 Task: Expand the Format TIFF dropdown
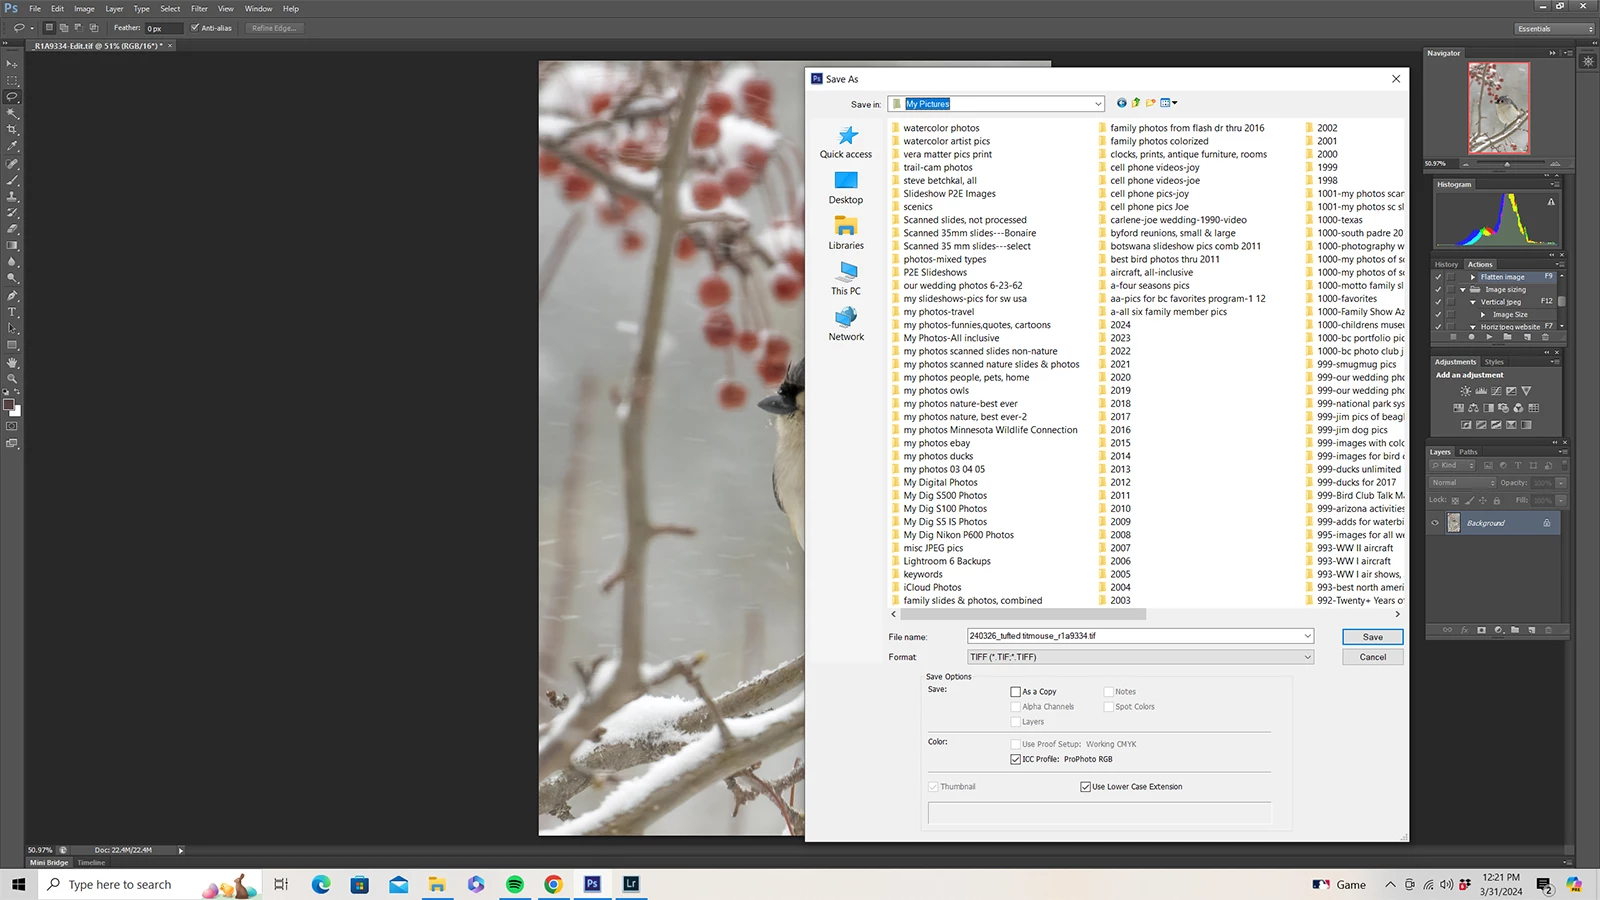coord(1140,657)
